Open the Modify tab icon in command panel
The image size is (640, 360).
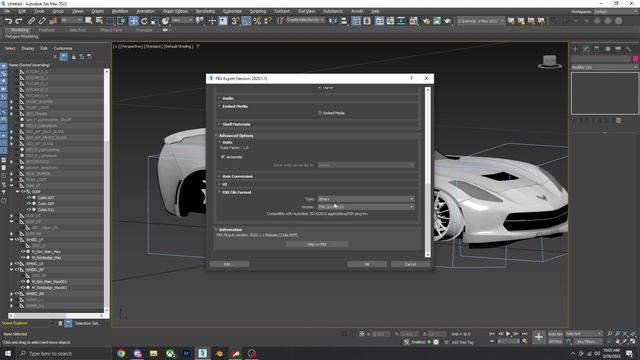click(586, 49)
